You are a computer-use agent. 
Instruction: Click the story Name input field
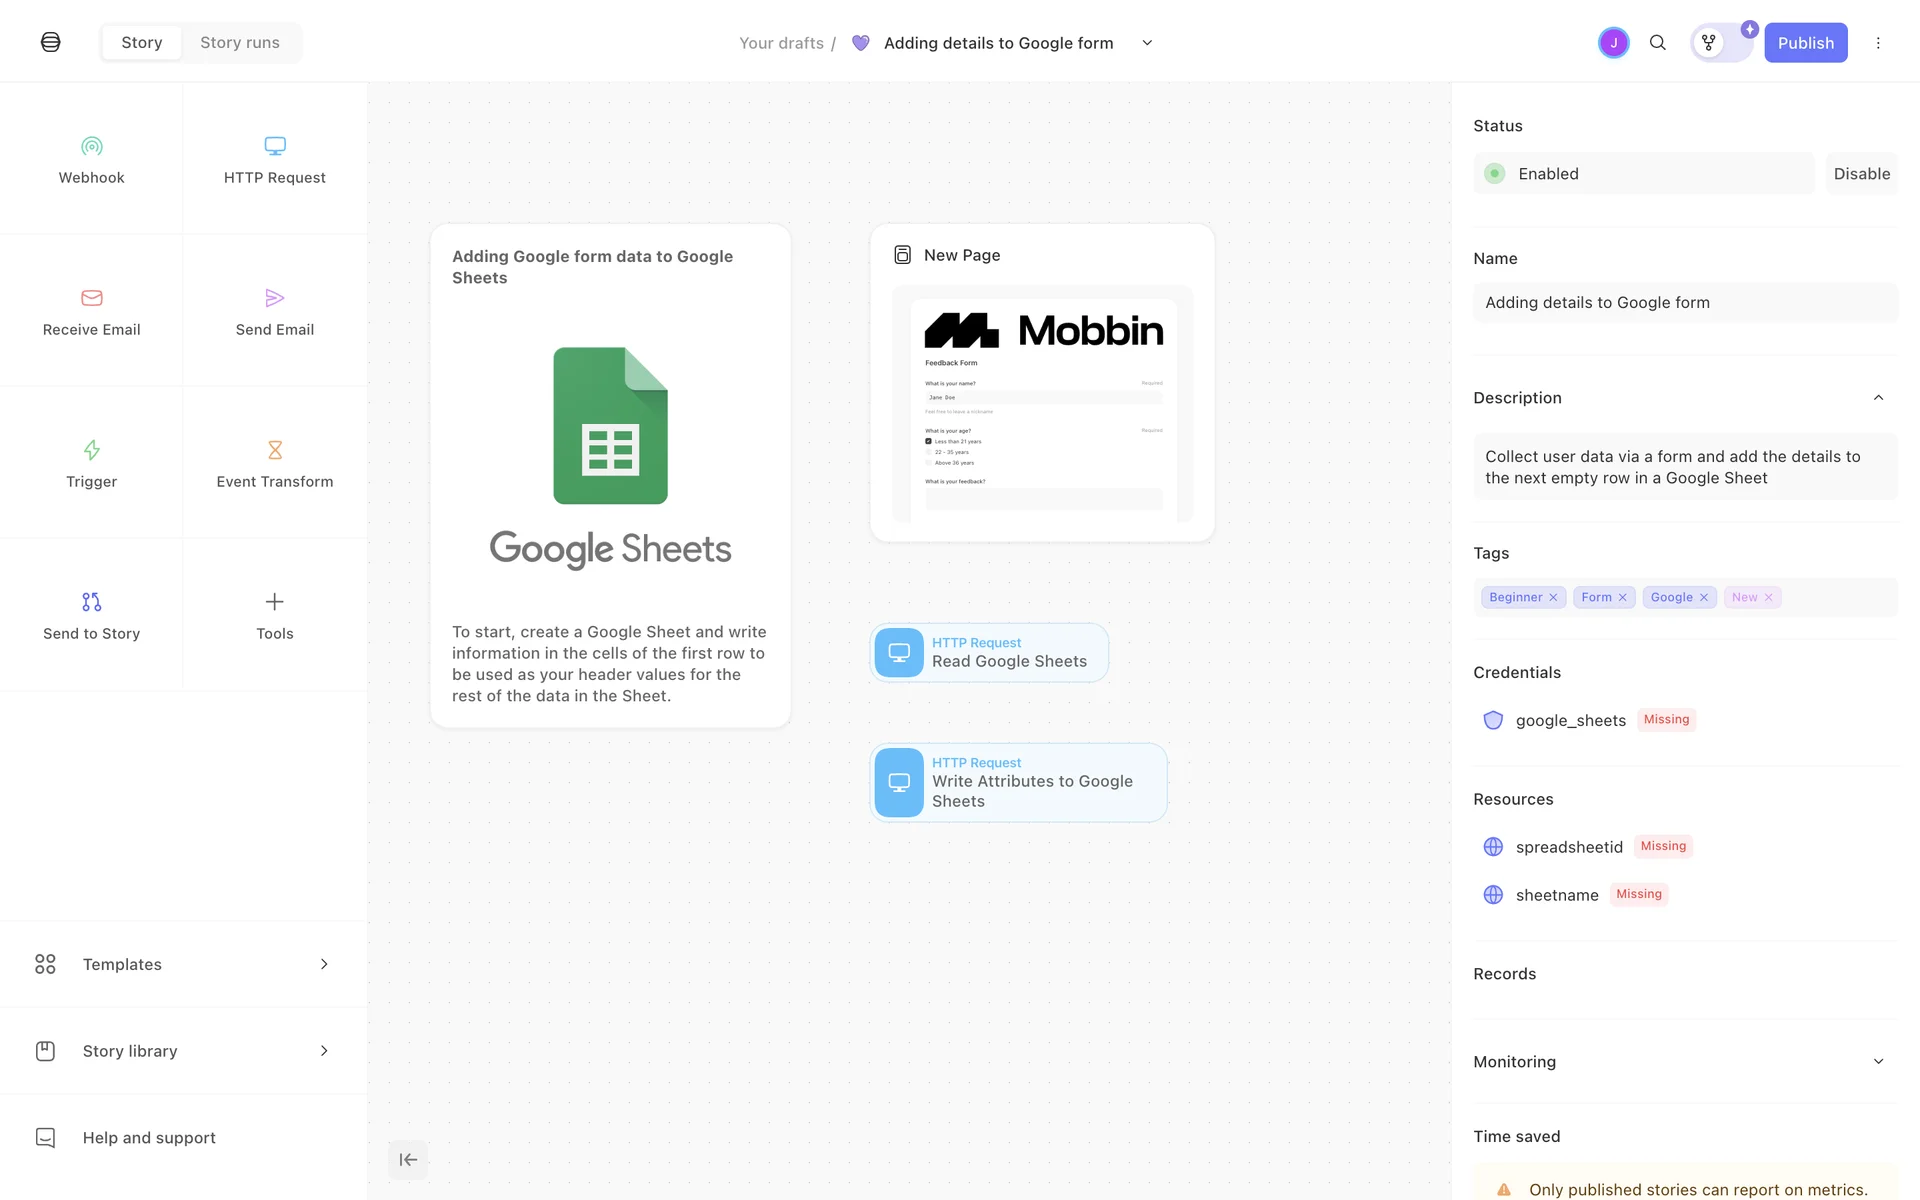[1685, 303]
